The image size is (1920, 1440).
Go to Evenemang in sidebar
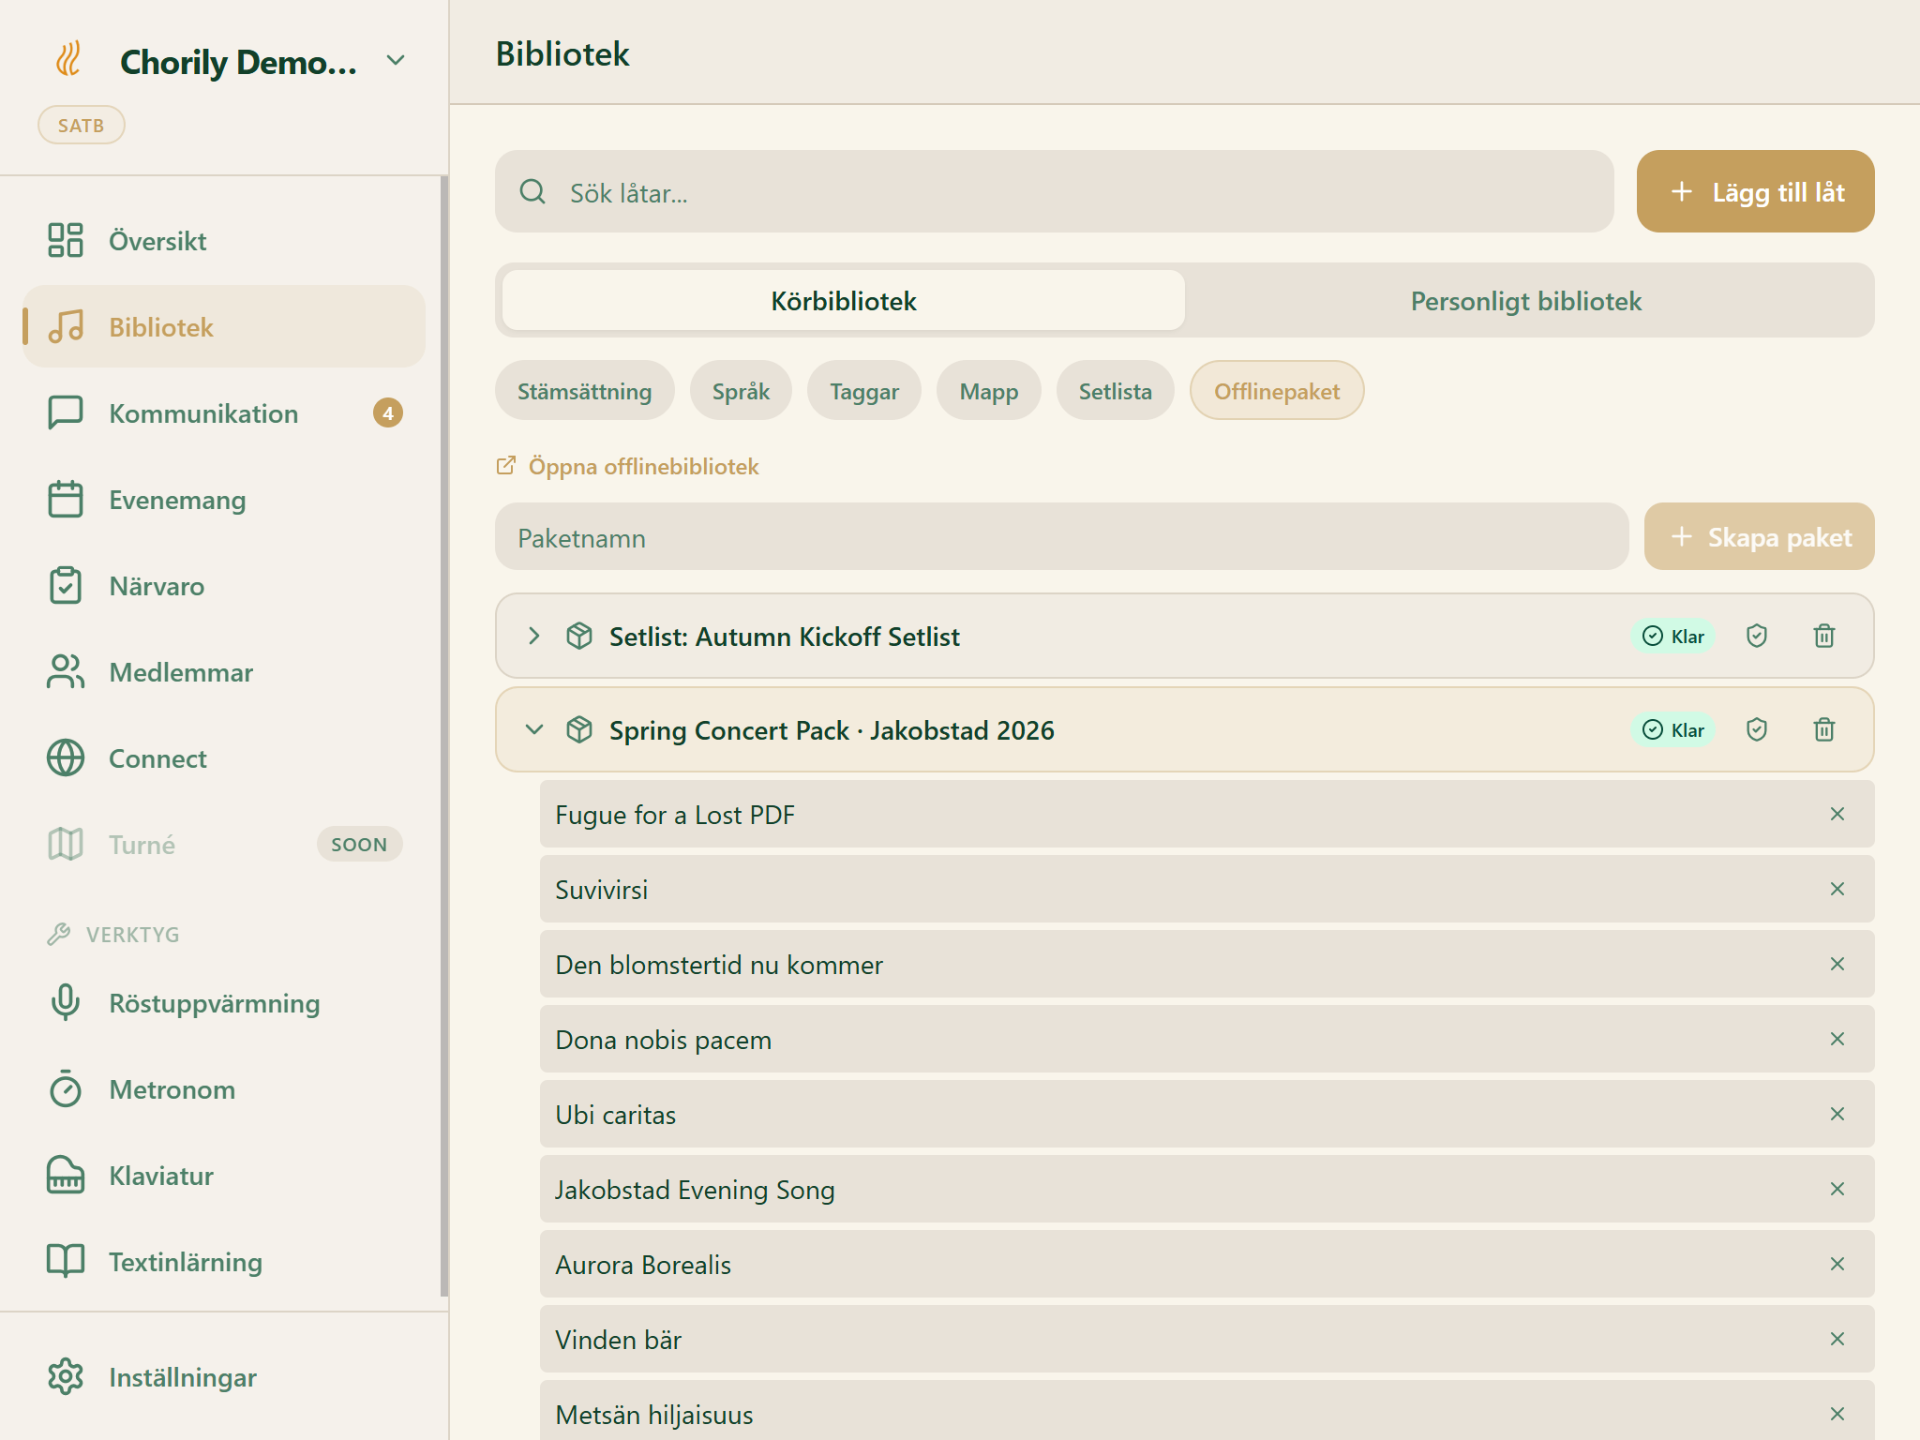224,499
